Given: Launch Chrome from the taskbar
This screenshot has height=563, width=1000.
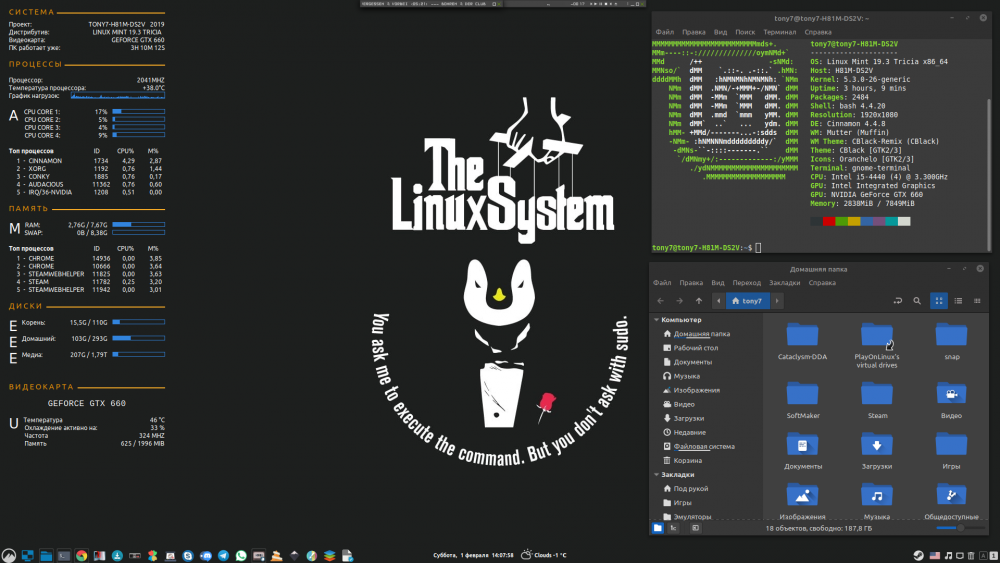Looking at the screenshot, I should pyautogui.click(x=81, y=555).
